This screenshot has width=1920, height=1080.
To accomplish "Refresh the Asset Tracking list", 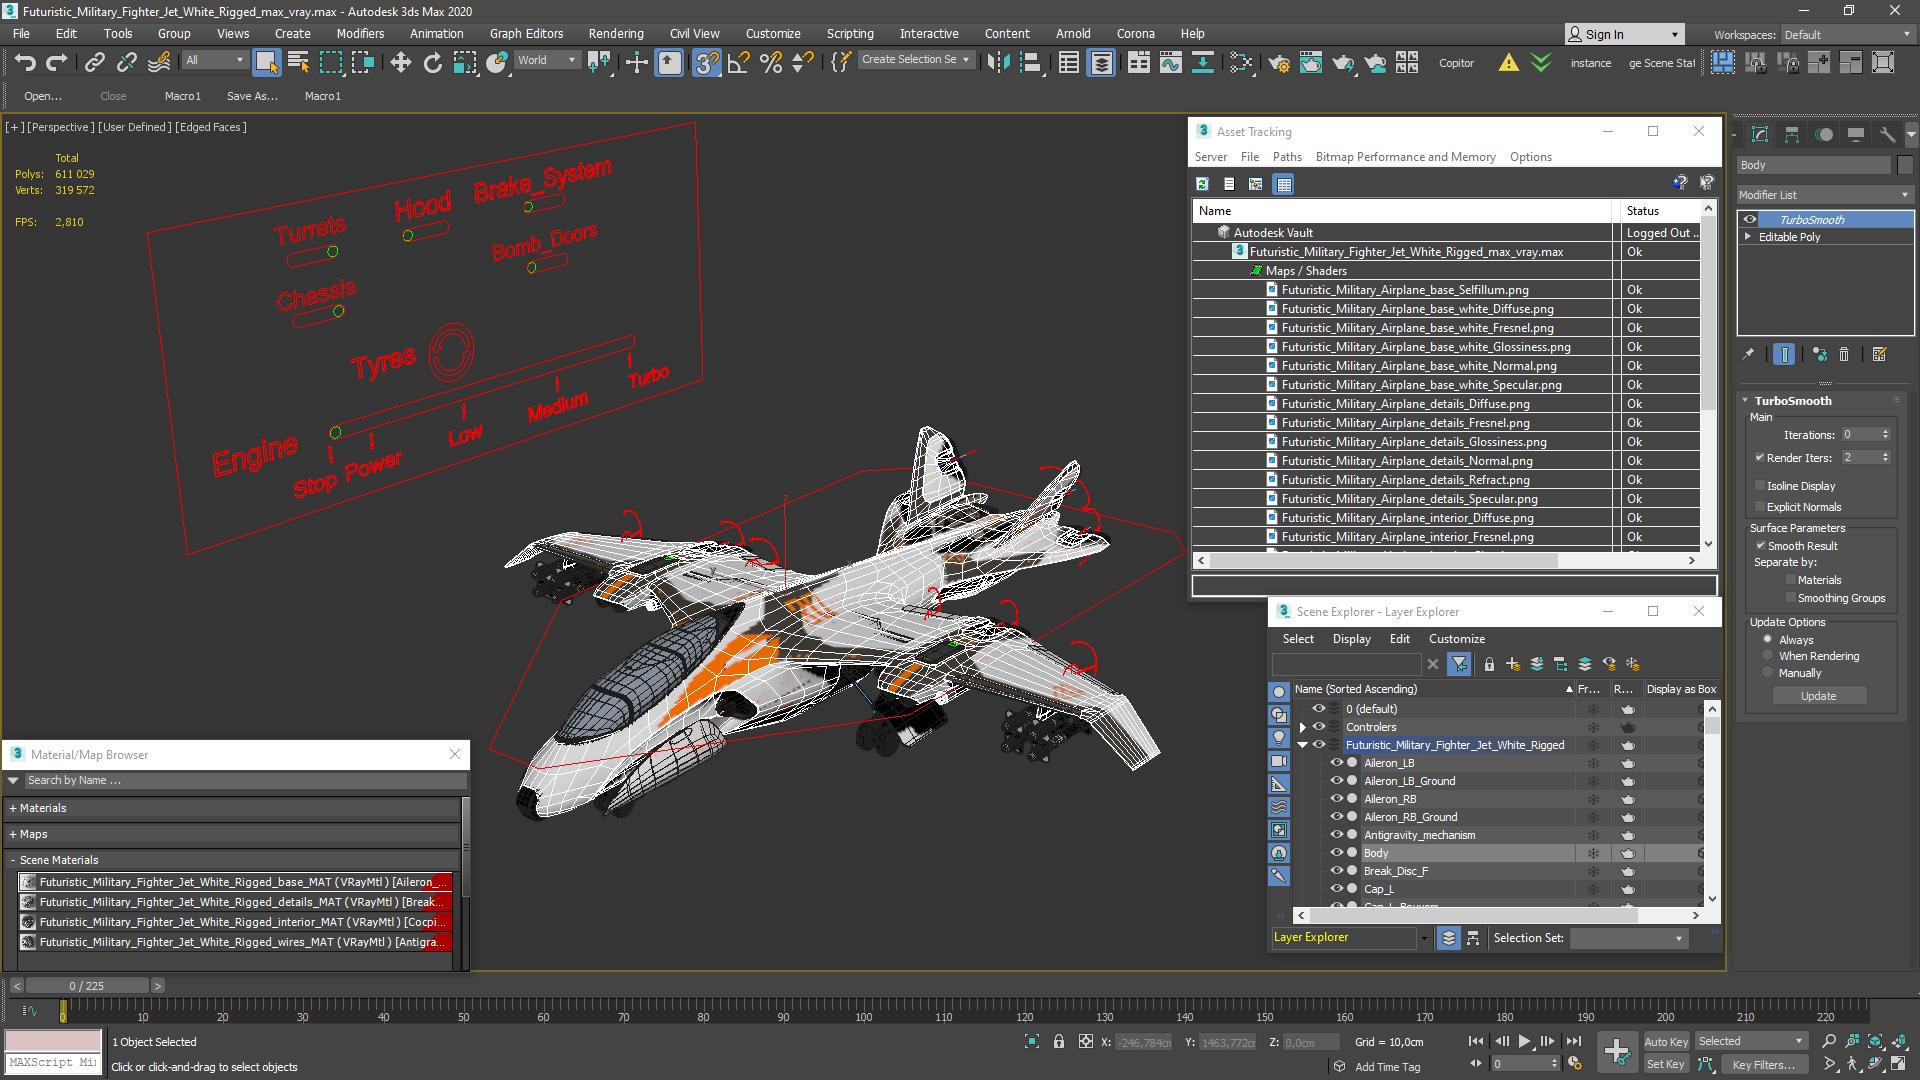I will coord(1202,184).
